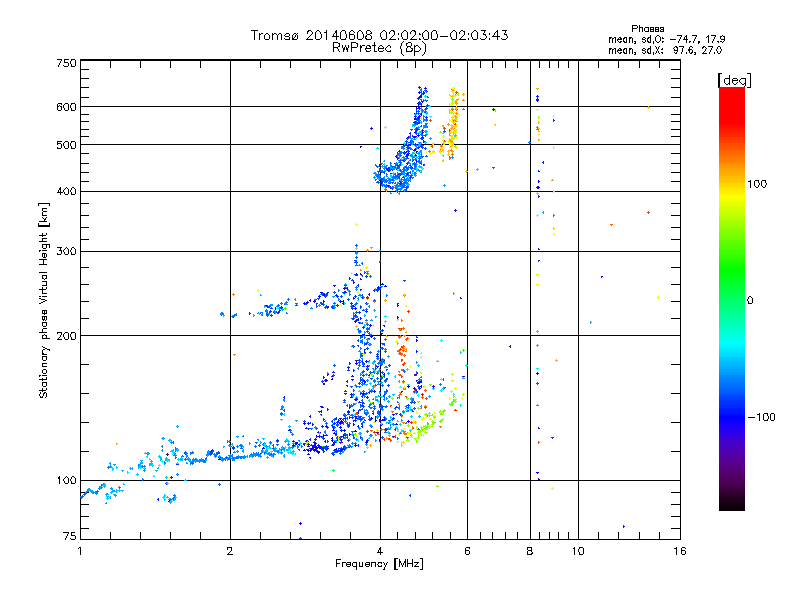Click the 'Frequency [MHz]' axis label

click(x=379, y=564)
